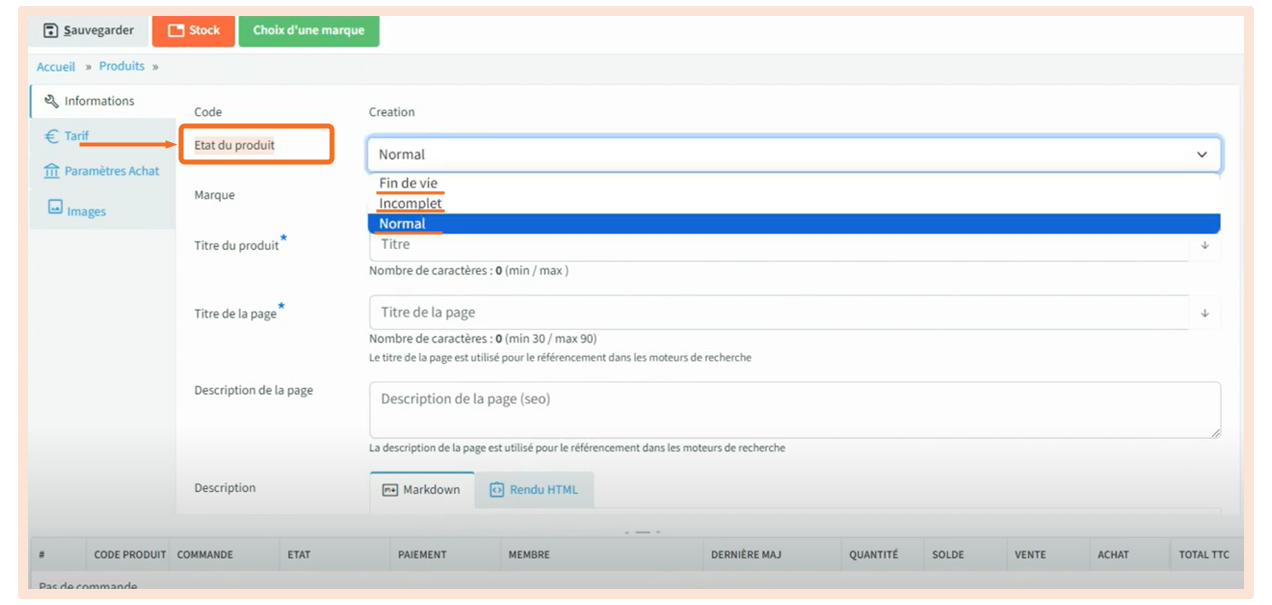Screen dimensions: 1272x605
Task: Click into the Titre de la page field
Action: [x=778, y=313]
